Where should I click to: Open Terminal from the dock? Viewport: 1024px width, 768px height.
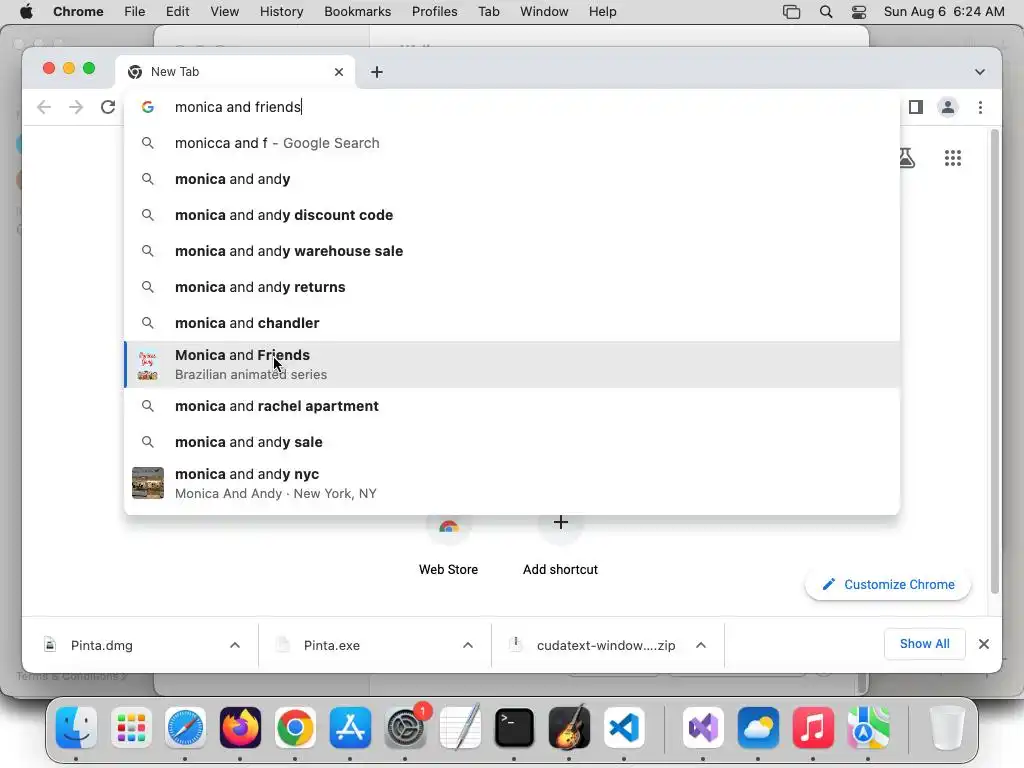coord(514,728)
